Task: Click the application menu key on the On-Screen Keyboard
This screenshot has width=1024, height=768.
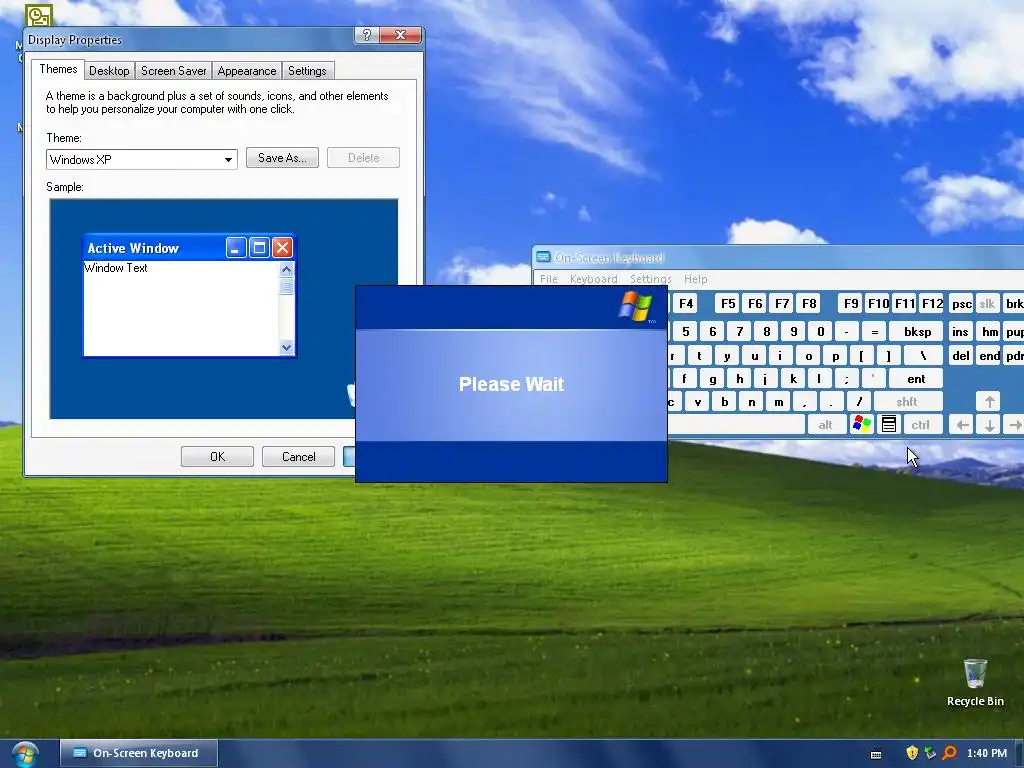Action: tap(889, 424)
